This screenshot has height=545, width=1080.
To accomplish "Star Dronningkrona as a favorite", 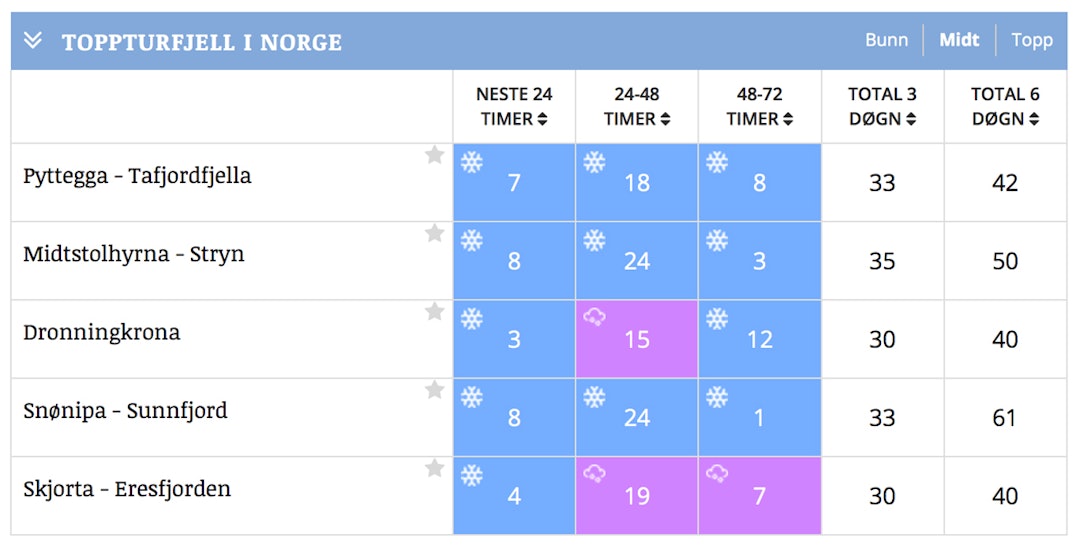I will coord(434,312).
